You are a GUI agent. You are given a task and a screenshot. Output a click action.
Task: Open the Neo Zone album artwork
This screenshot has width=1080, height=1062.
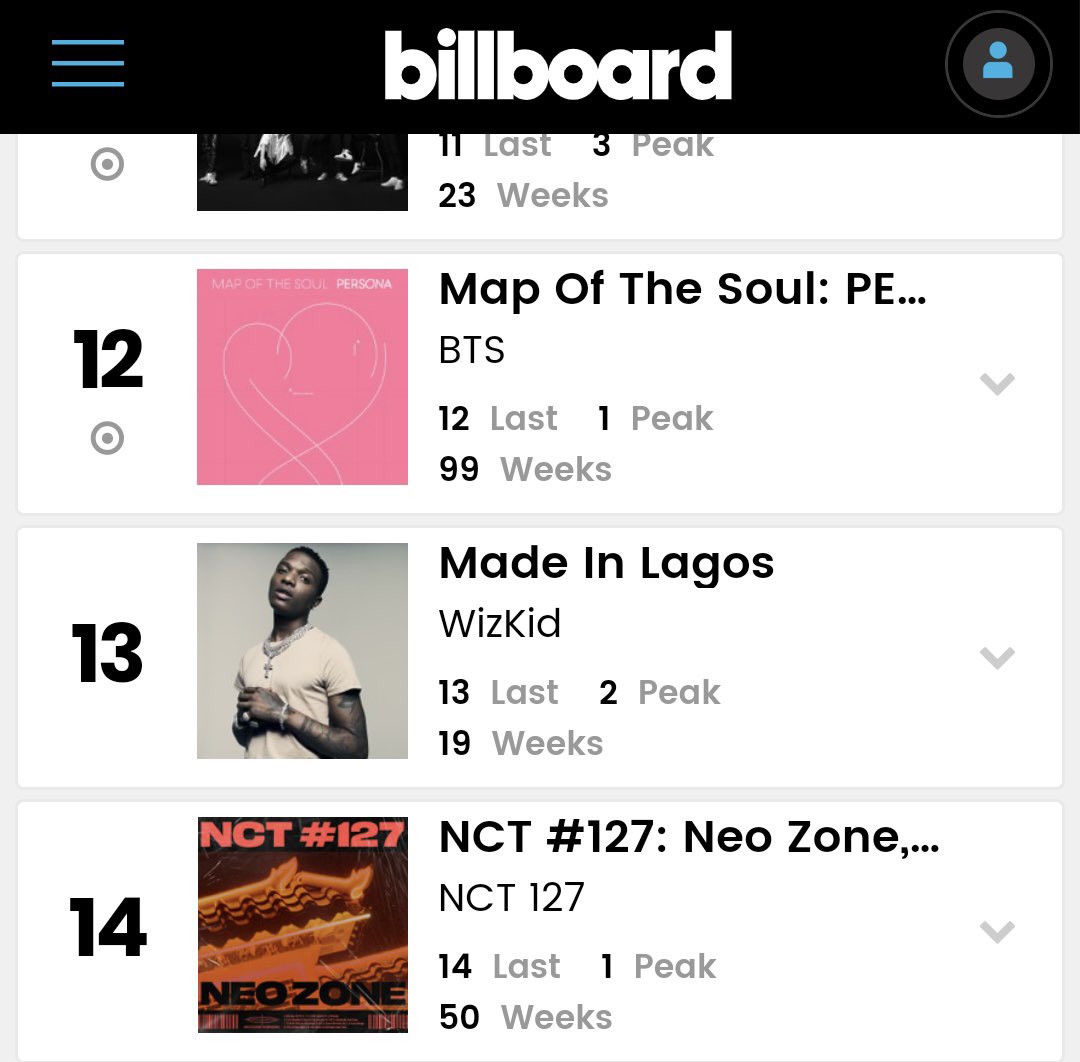coord(302,925)
